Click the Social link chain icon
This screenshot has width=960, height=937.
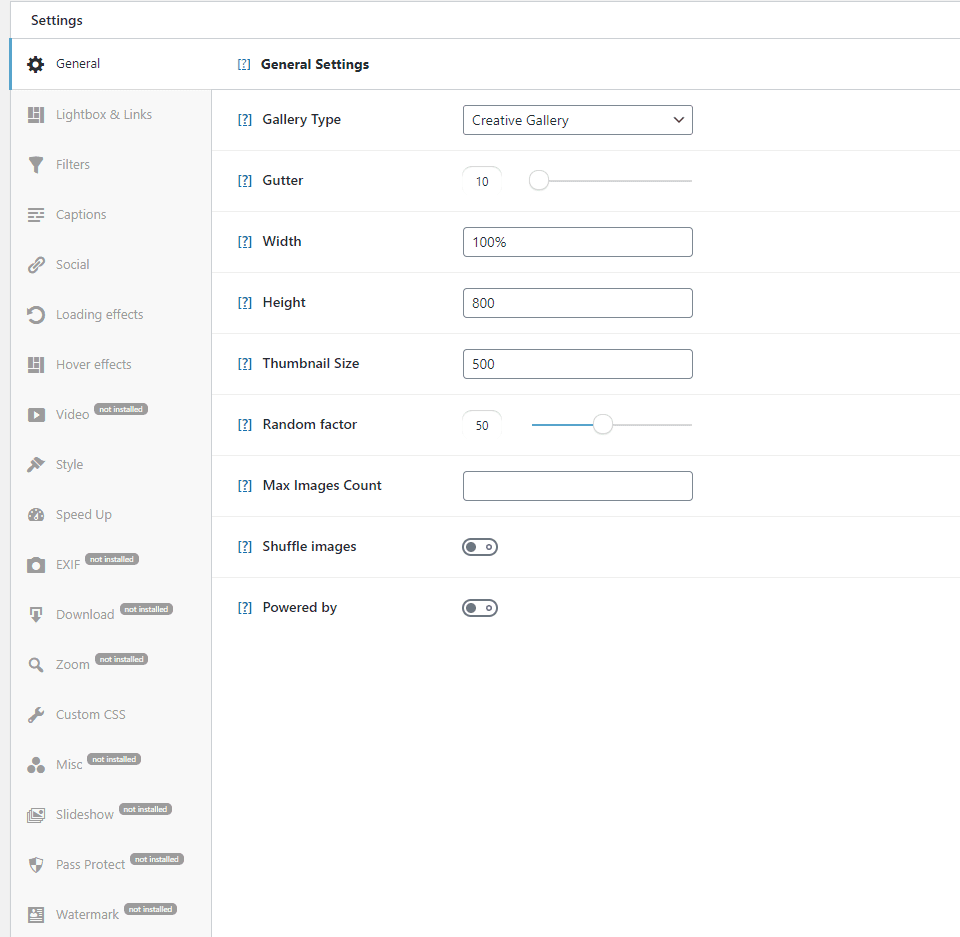click(36, 265)
